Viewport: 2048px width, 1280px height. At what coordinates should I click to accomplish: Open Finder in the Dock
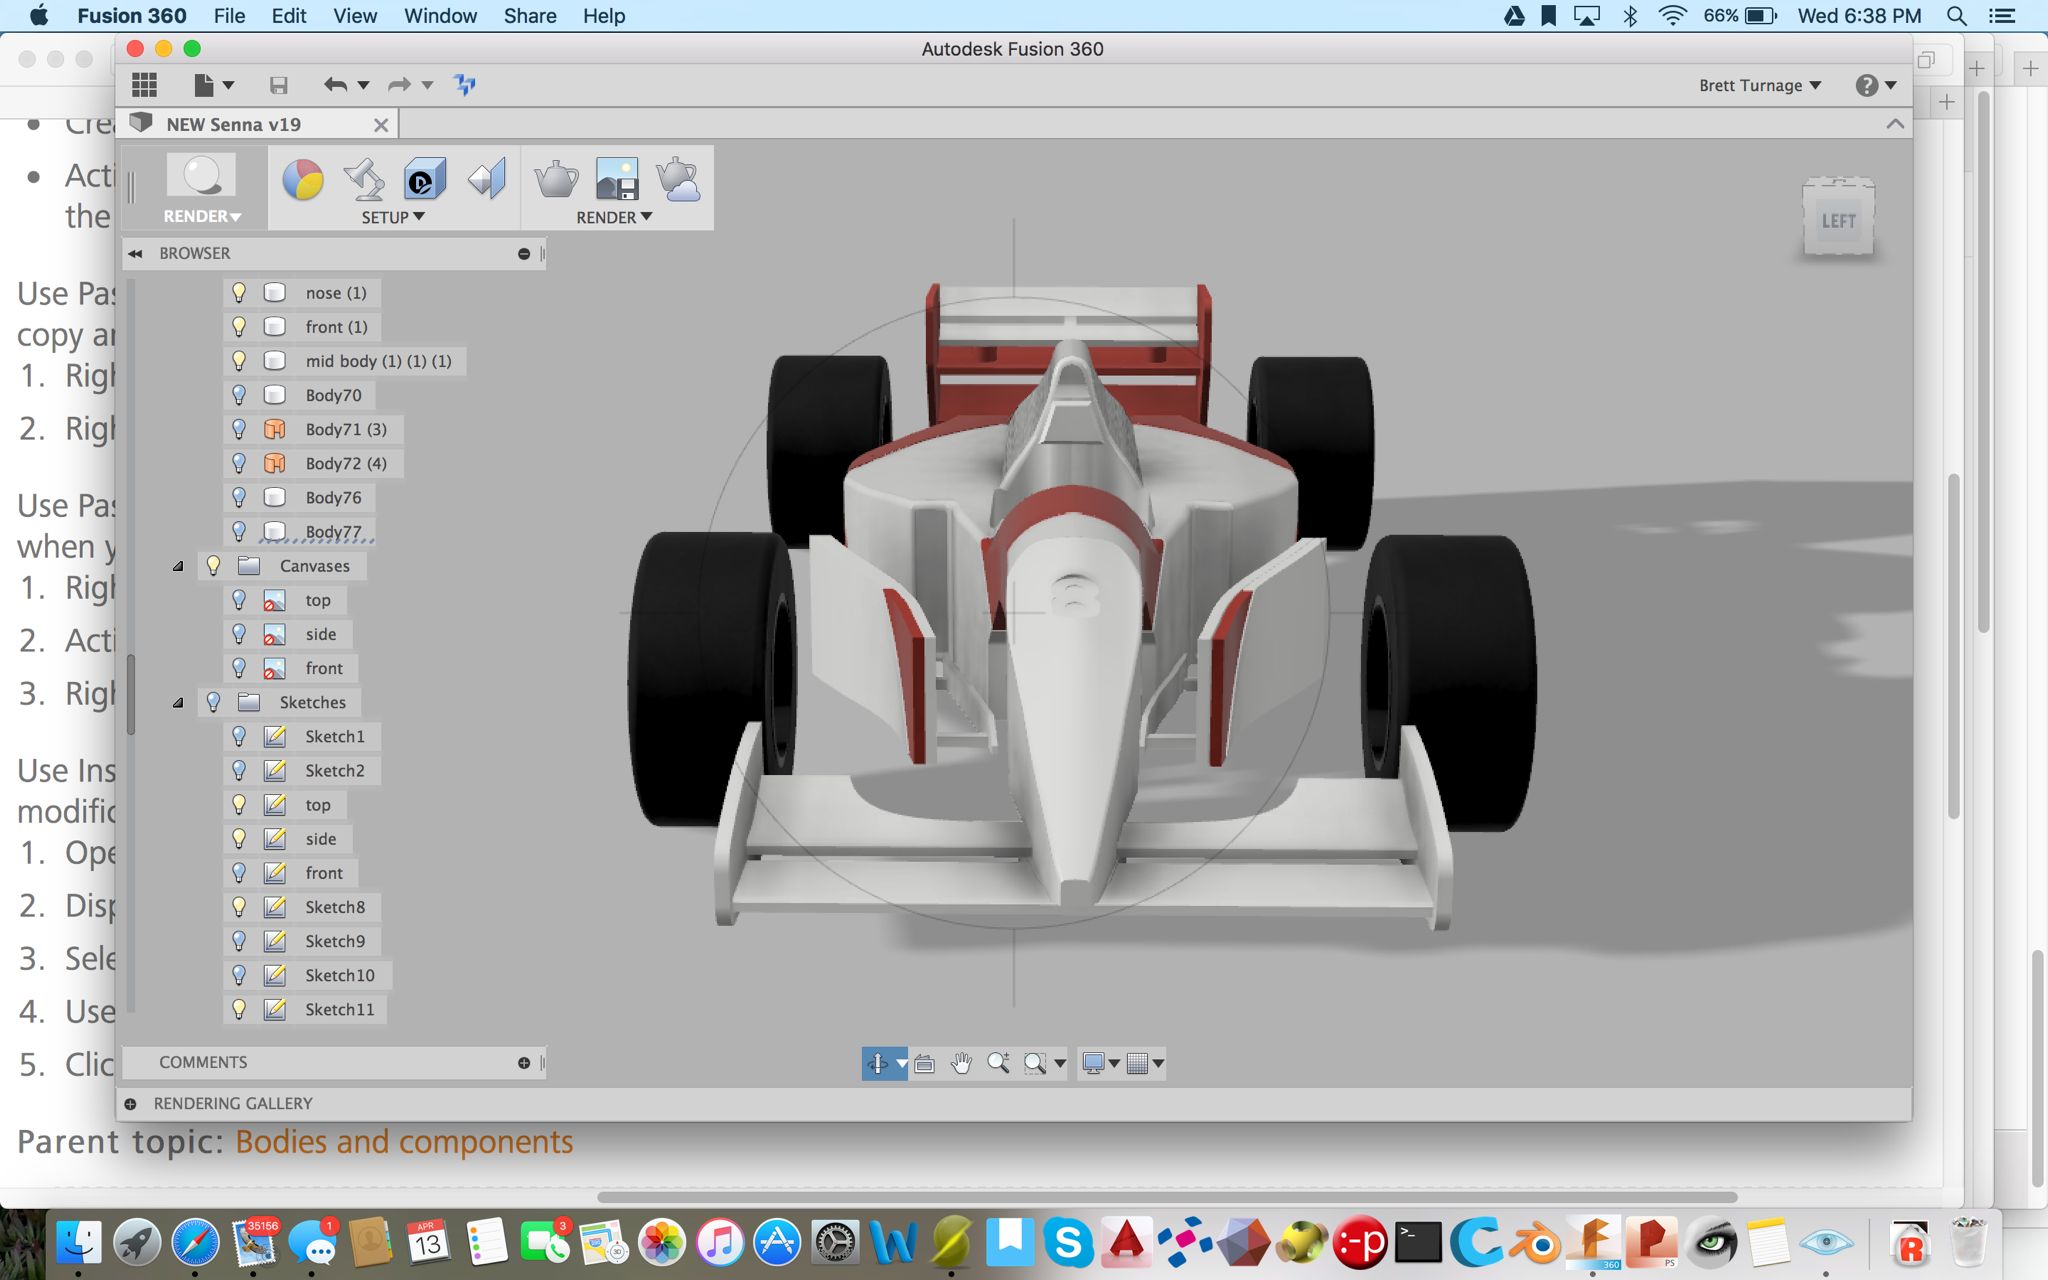tap(79, 1243)
